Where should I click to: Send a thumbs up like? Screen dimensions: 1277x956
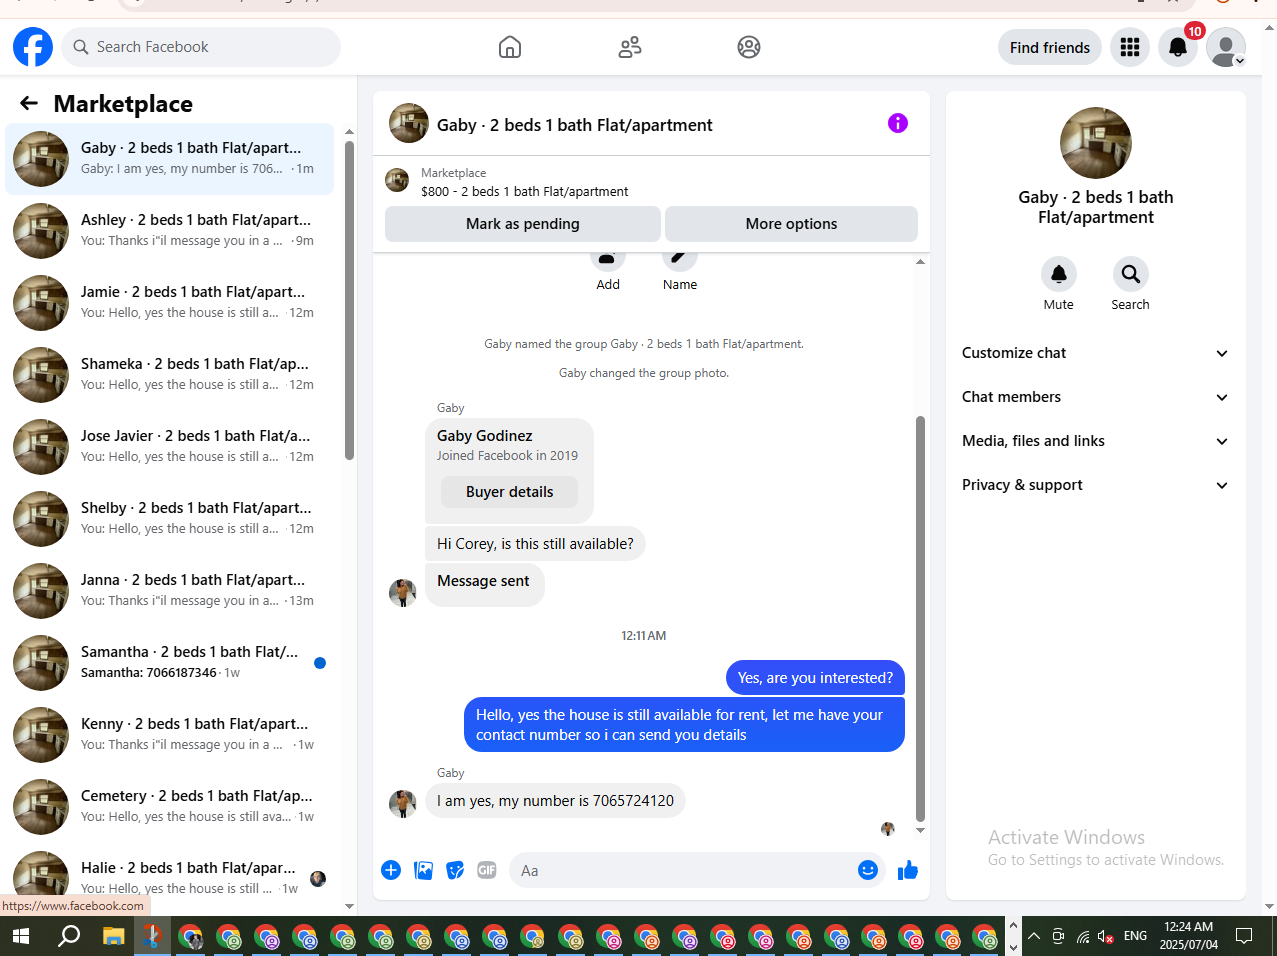[908, 870]
